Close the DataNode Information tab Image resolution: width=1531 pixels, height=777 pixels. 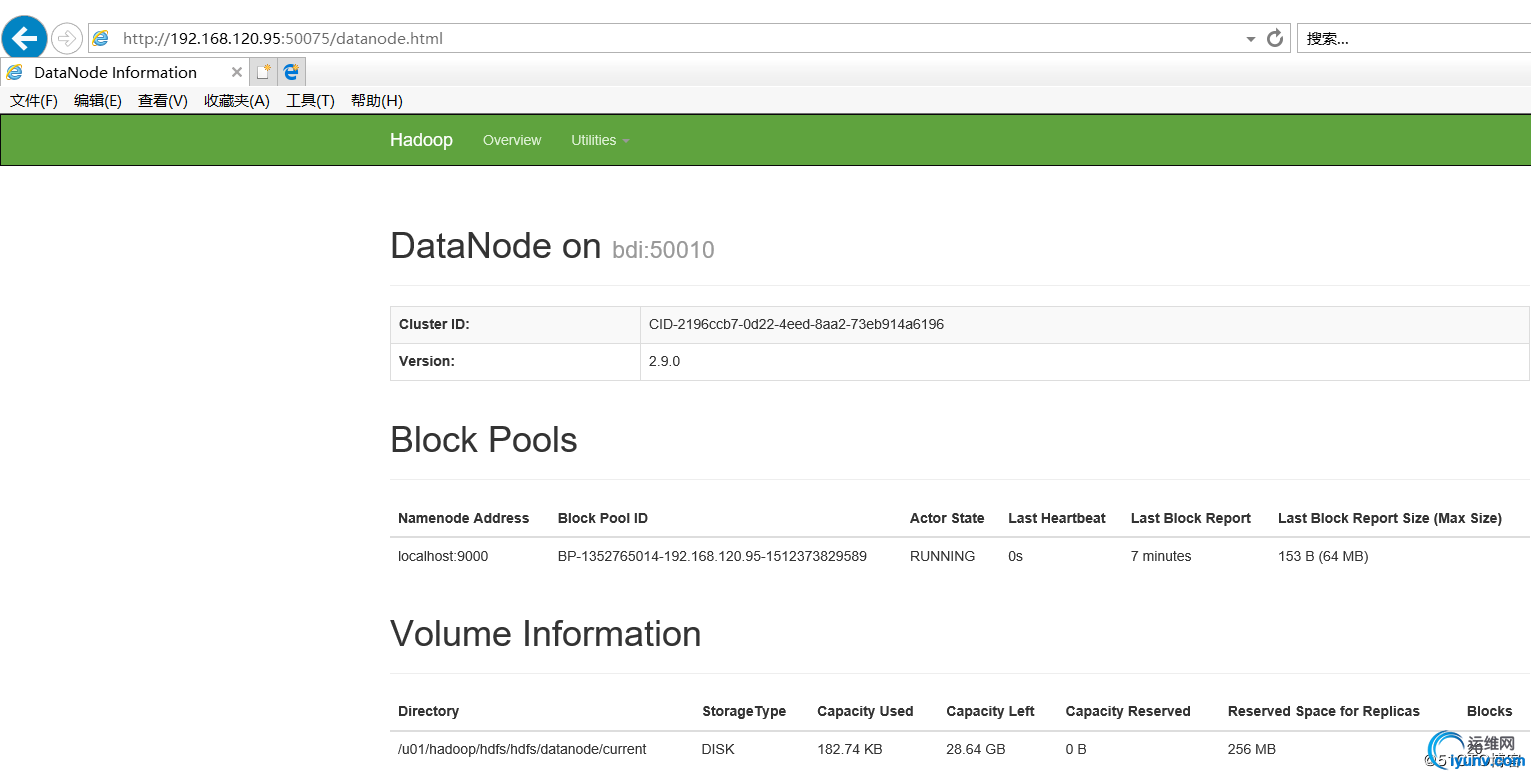coord(237,72)
